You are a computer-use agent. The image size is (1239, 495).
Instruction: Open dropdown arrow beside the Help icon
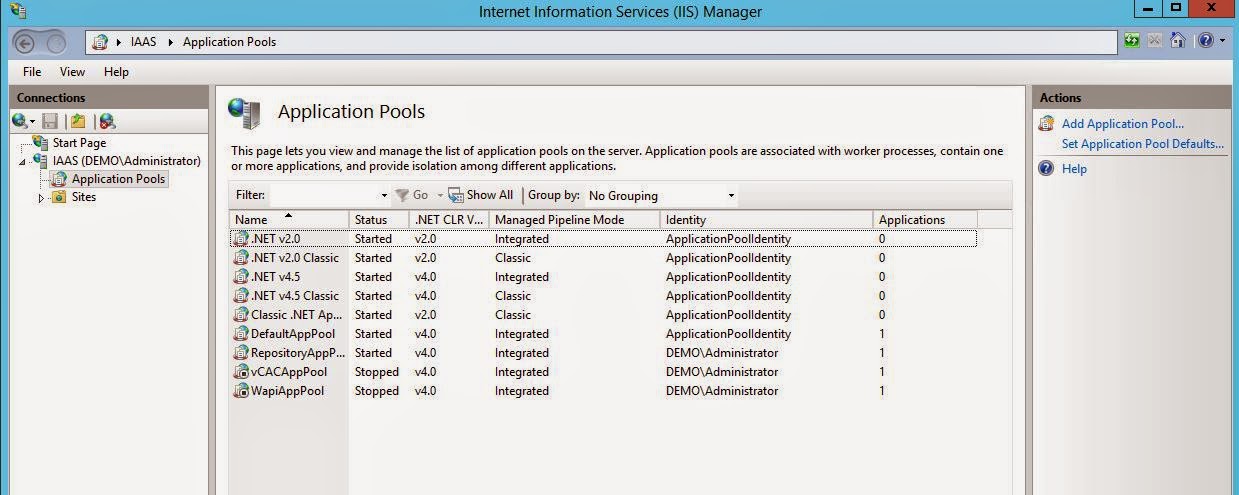[x=1221, y=42]
